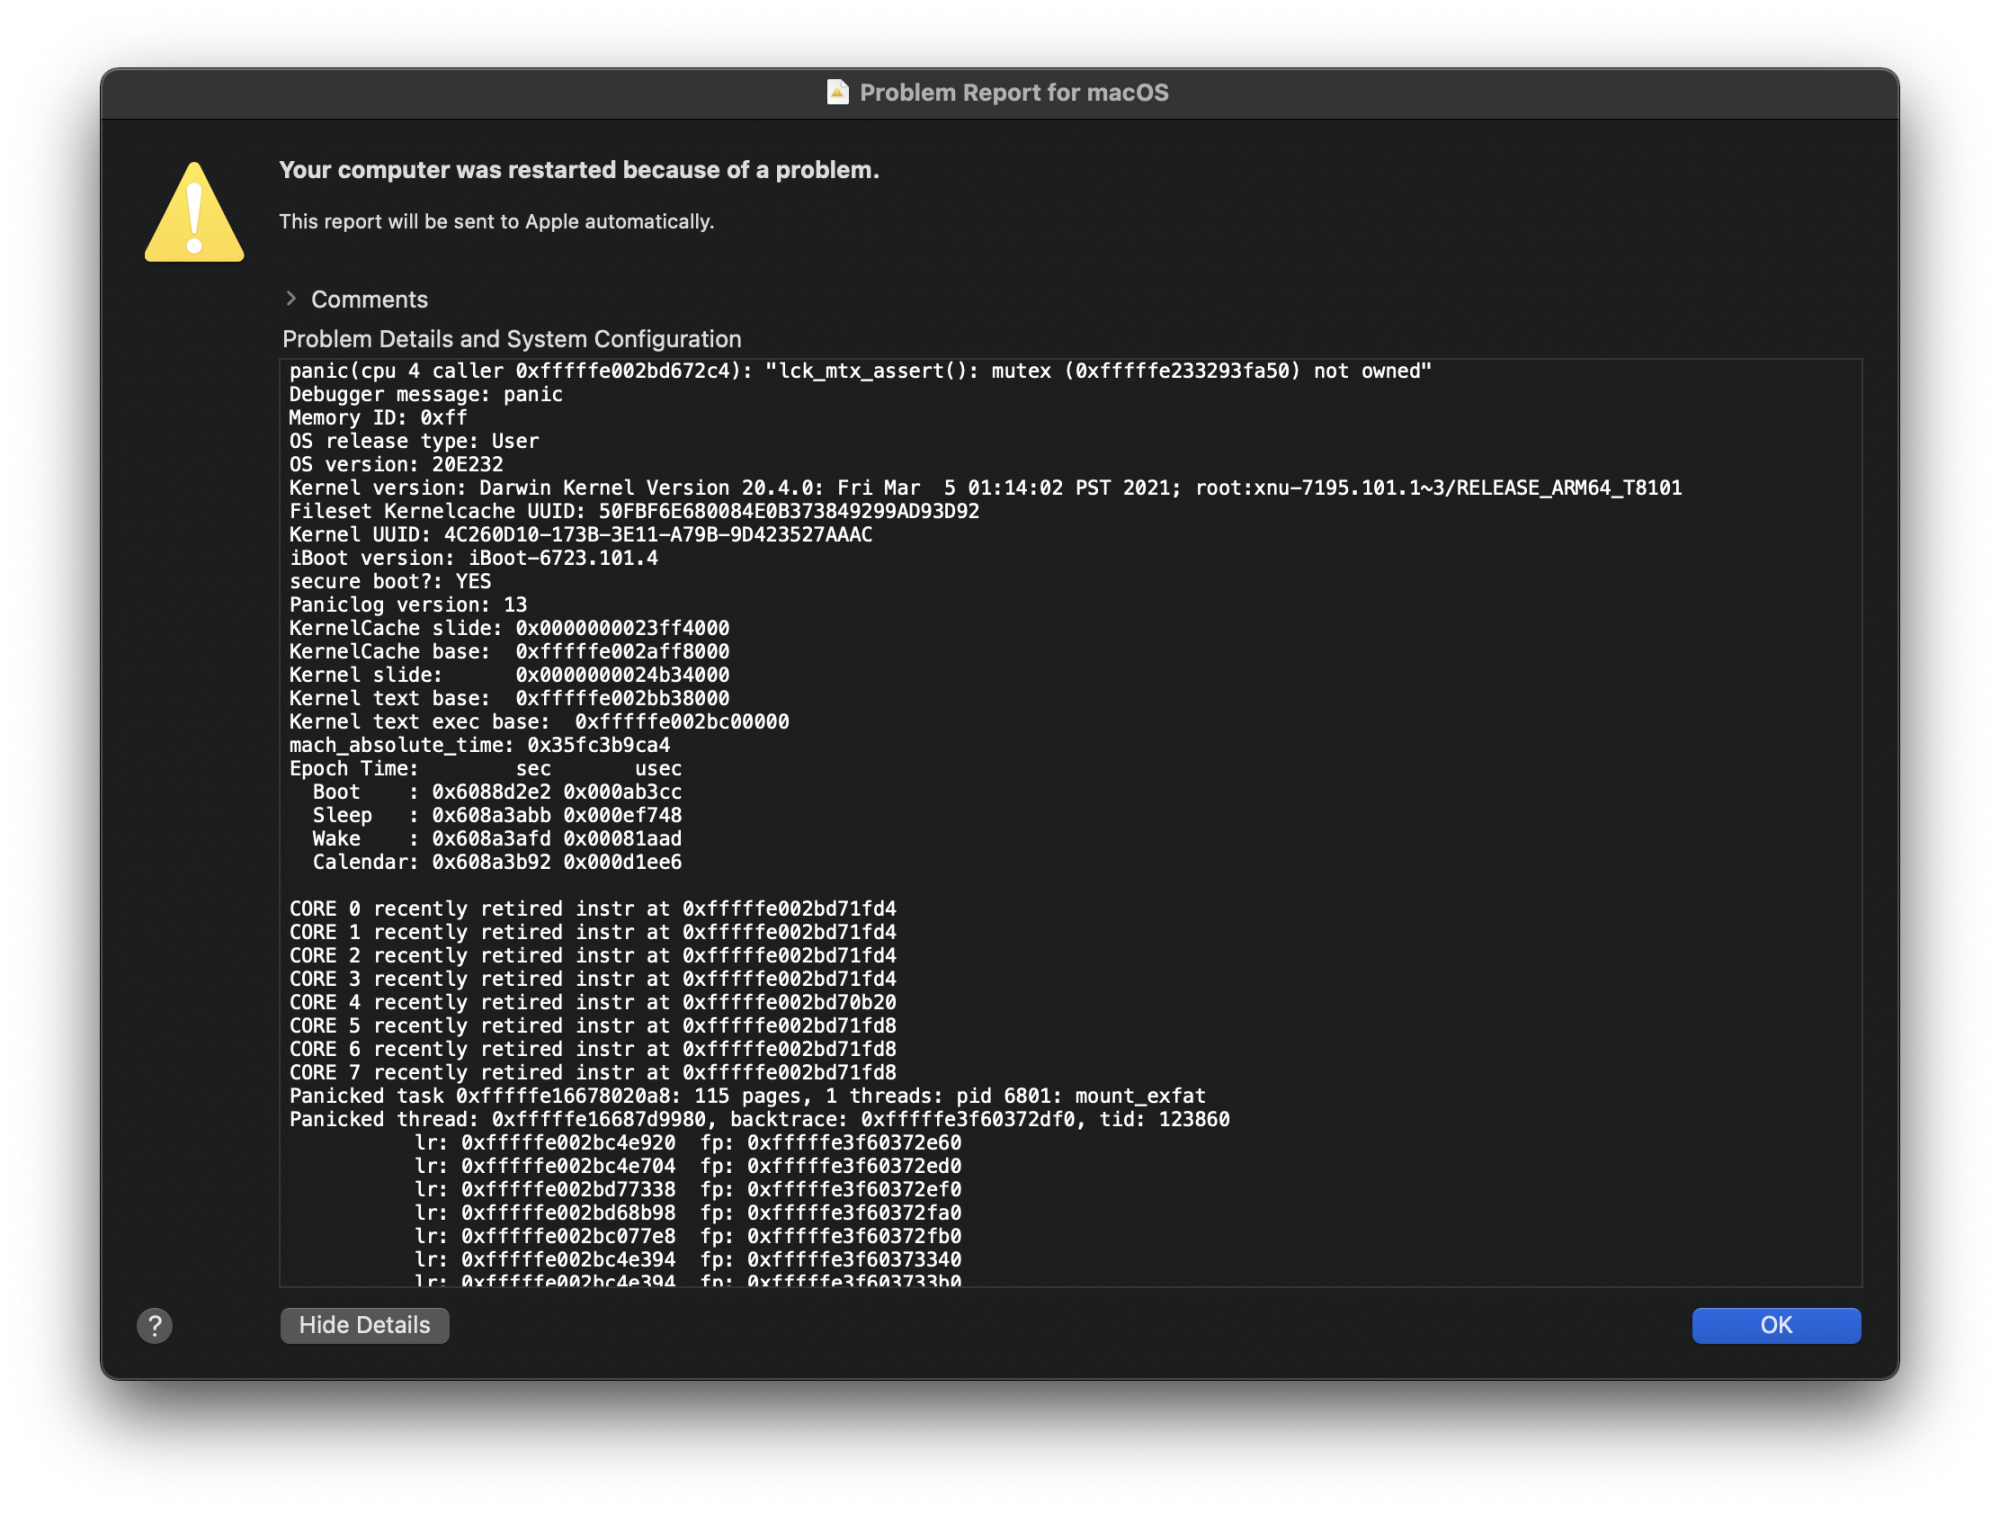Click 'Problem Details and System Configuration' heading
The height and width of the screenshot is (1513, 2000).
tap(511, 339)
